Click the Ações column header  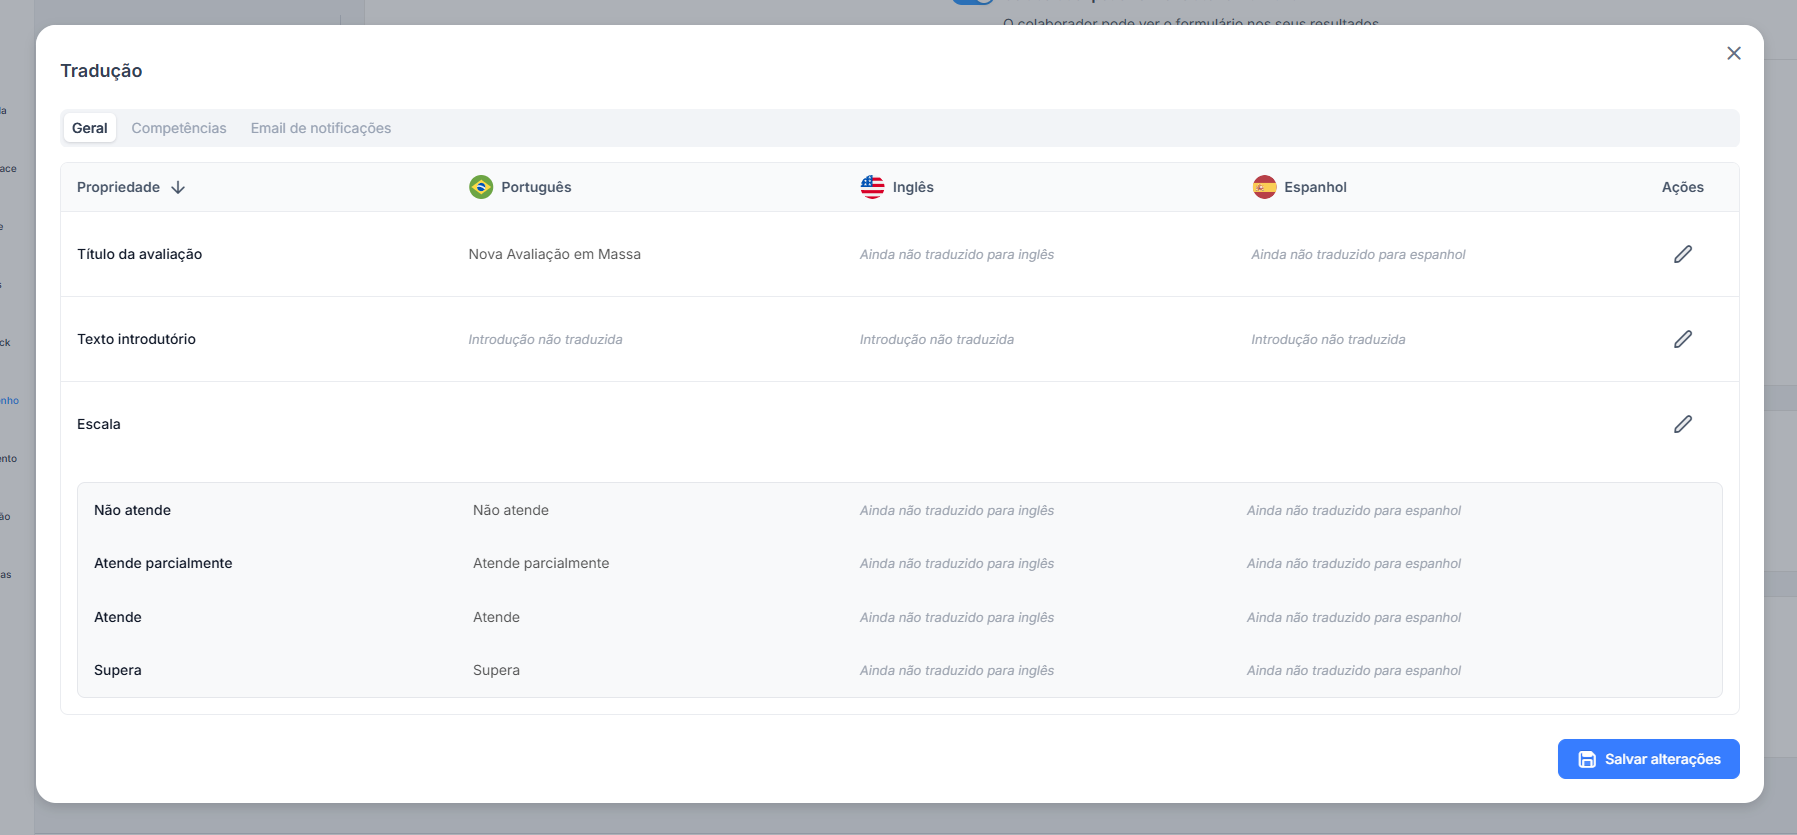[1682, 187]
